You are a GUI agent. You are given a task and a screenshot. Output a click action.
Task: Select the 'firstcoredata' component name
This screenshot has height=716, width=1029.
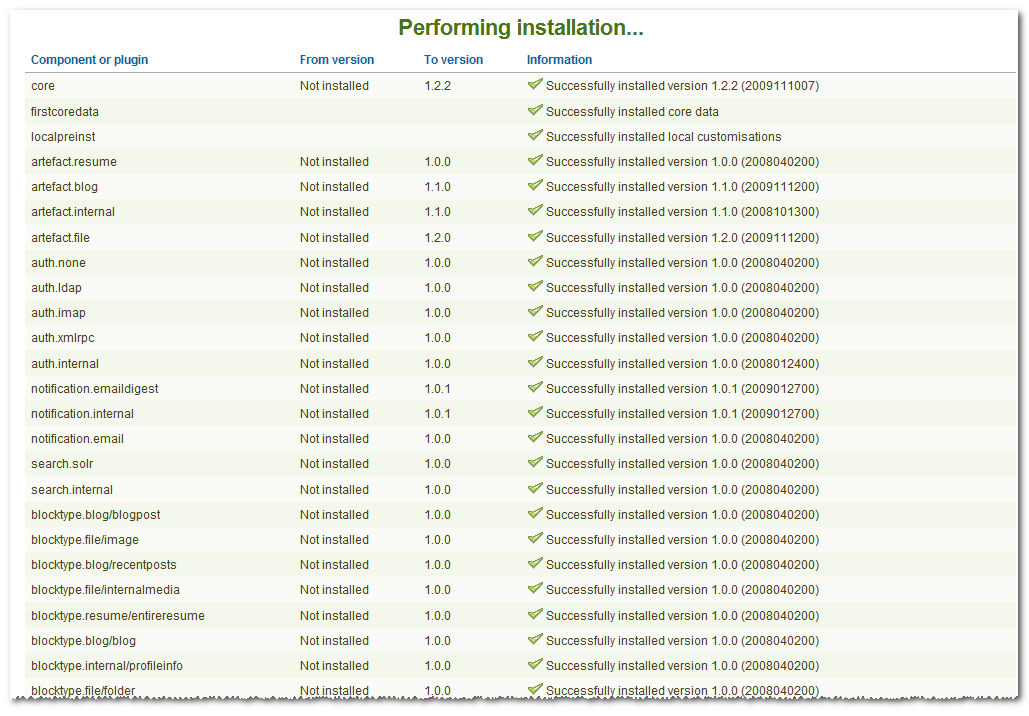pyautogui.click(x=64, y=112)
